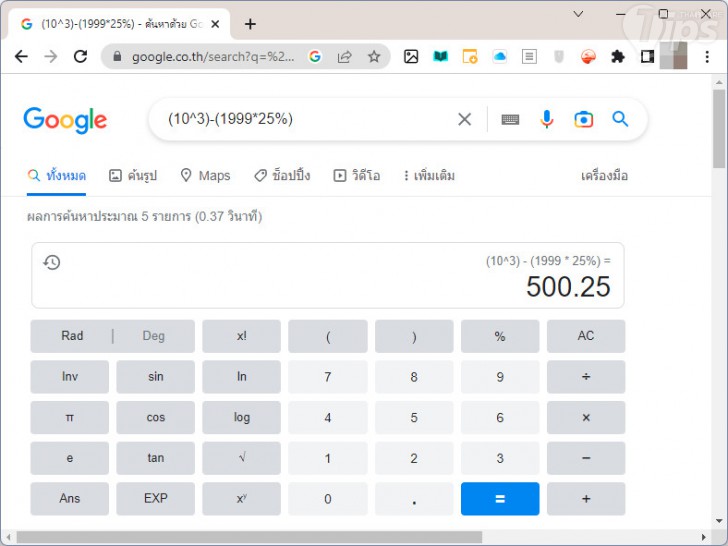The height and width of the screenshot is (546, 728).
Task: Switch calculator to Rad mode
Action: tap(72, 336)
